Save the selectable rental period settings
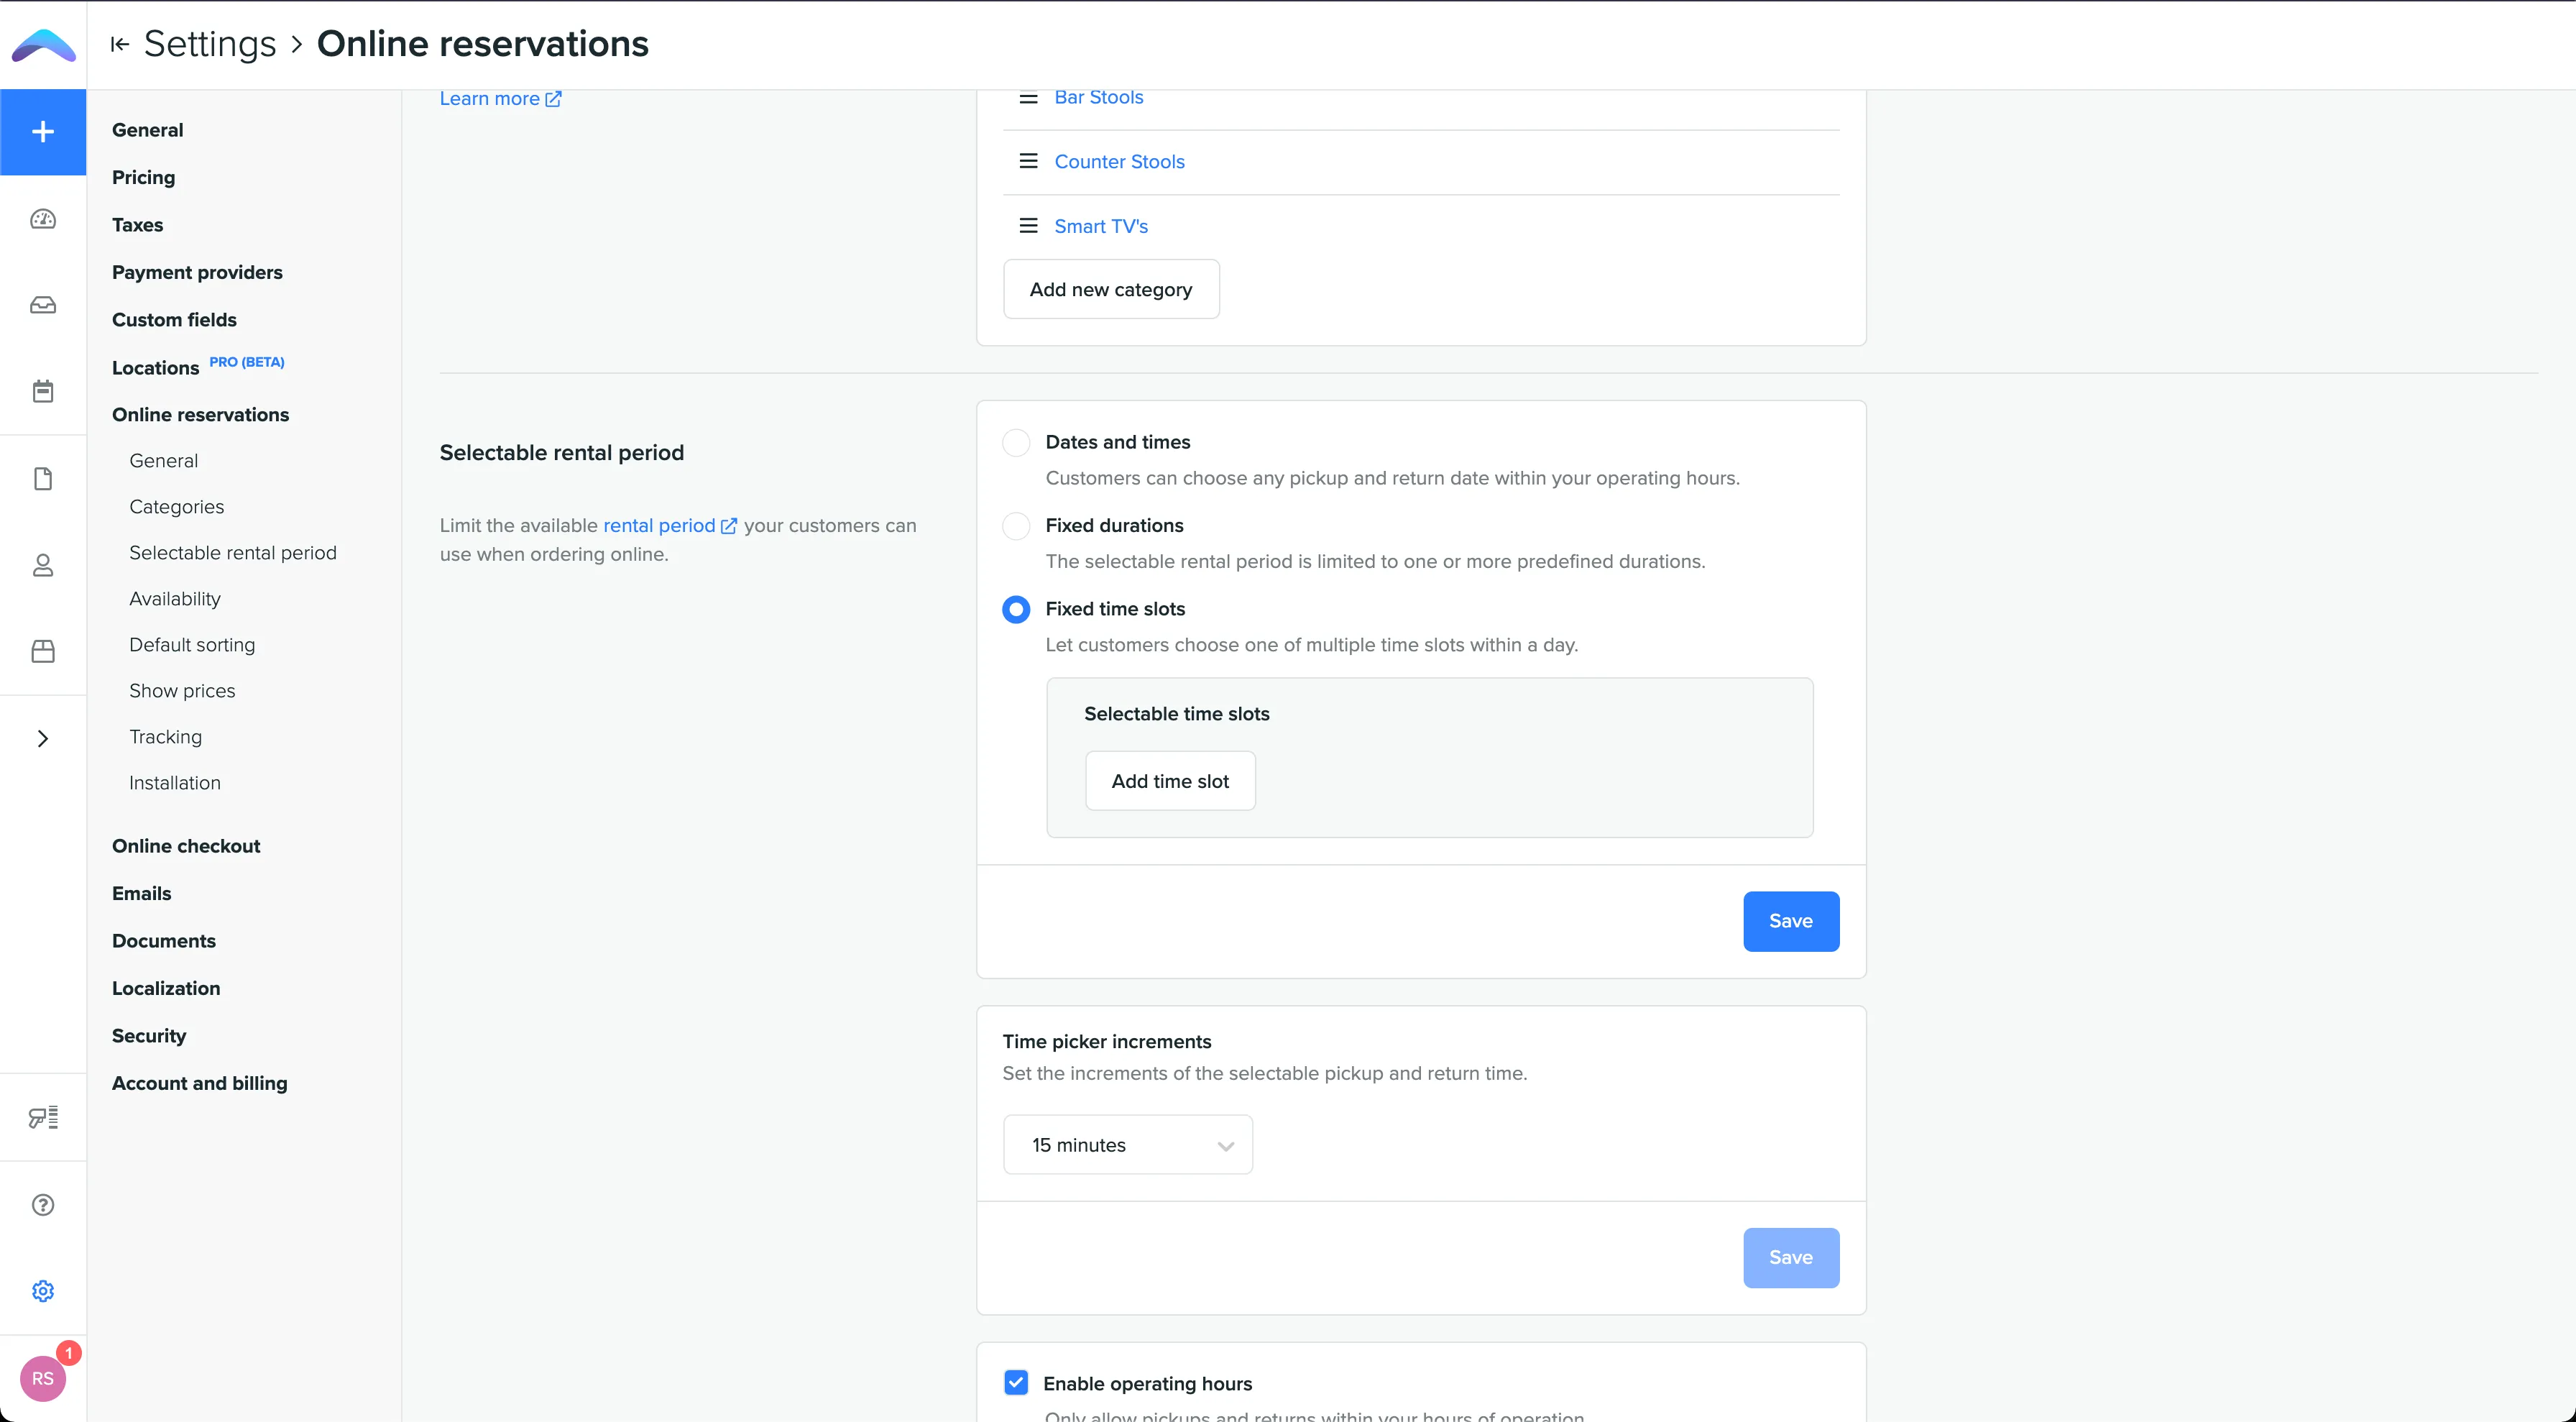2576x1422 pixels. pos(1790,921)
